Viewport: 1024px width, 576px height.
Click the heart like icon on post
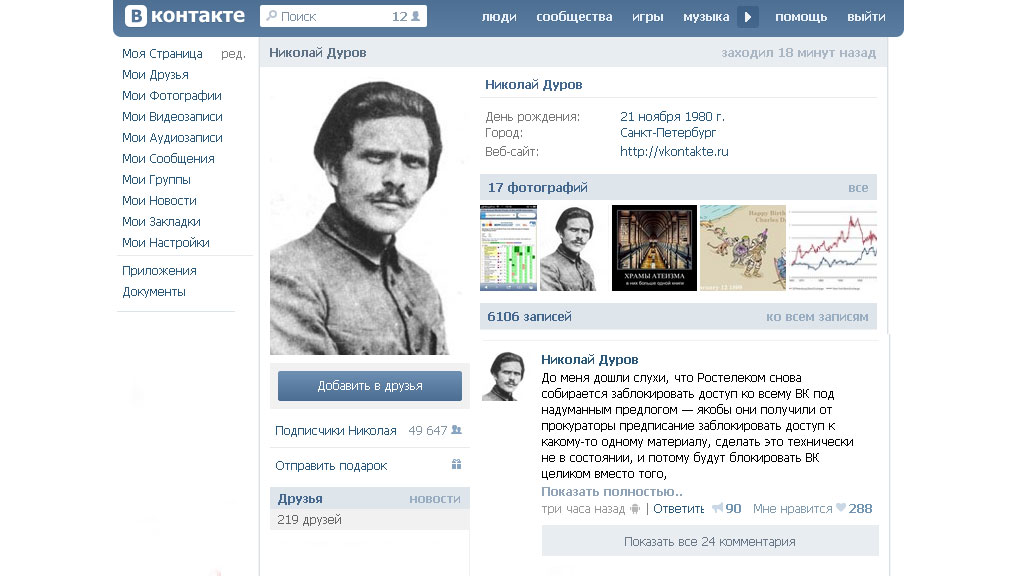pyautogui.click(x=840, y=509)
